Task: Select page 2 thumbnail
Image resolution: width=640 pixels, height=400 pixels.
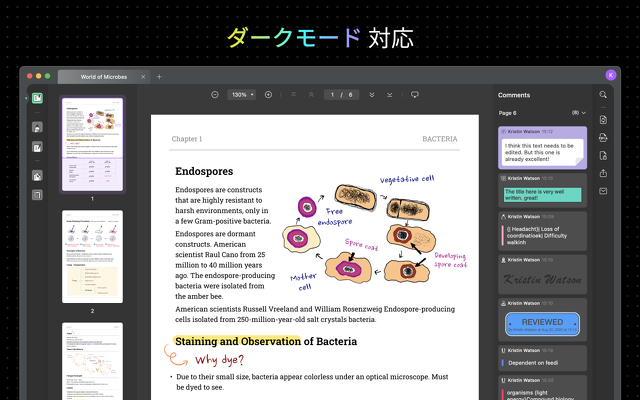Action: (92, 257)
